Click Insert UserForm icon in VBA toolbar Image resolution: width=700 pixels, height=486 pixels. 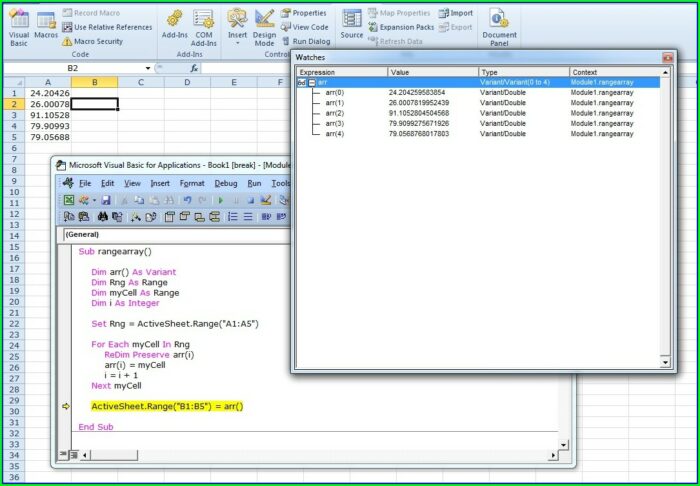[x=83, y=200]
